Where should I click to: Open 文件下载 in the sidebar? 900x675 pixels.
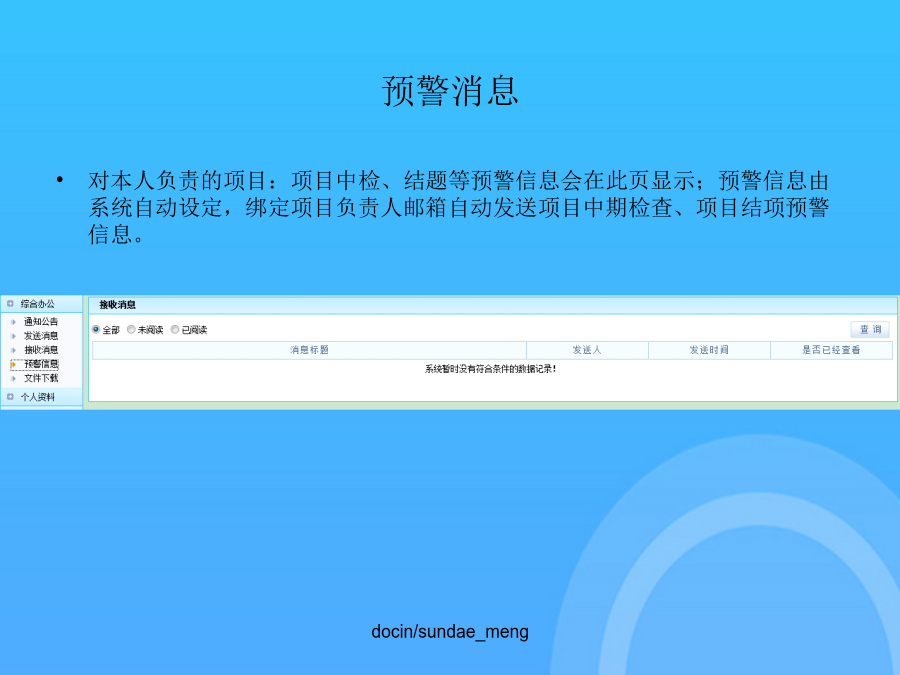tap(41, 378)
